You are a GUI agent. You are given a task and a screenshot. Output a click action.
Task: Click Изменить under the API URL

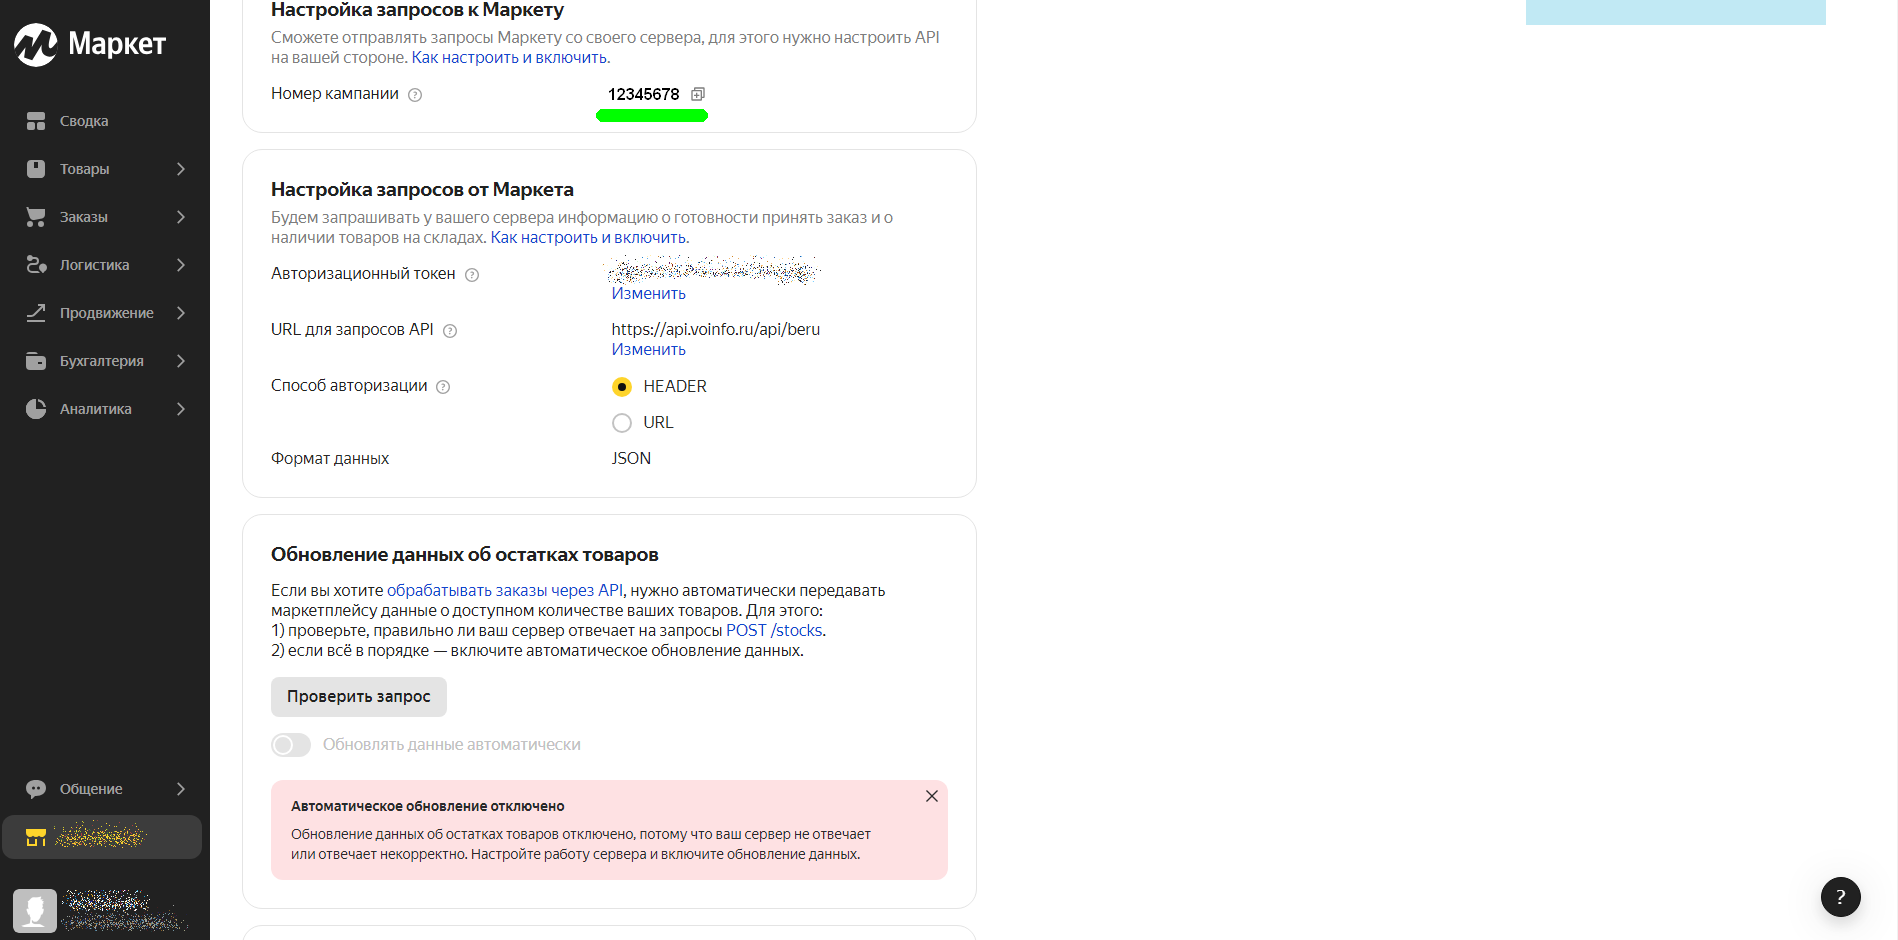click(648, 350)
